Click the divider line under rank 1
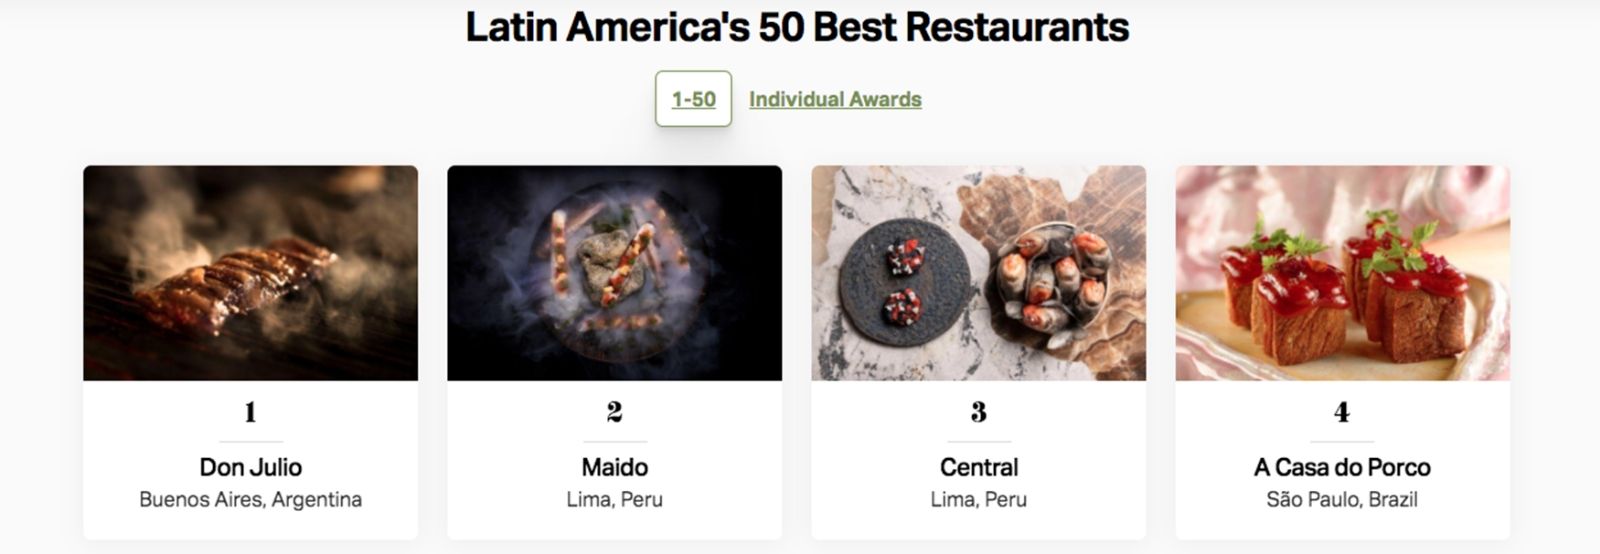 (250, 441)
